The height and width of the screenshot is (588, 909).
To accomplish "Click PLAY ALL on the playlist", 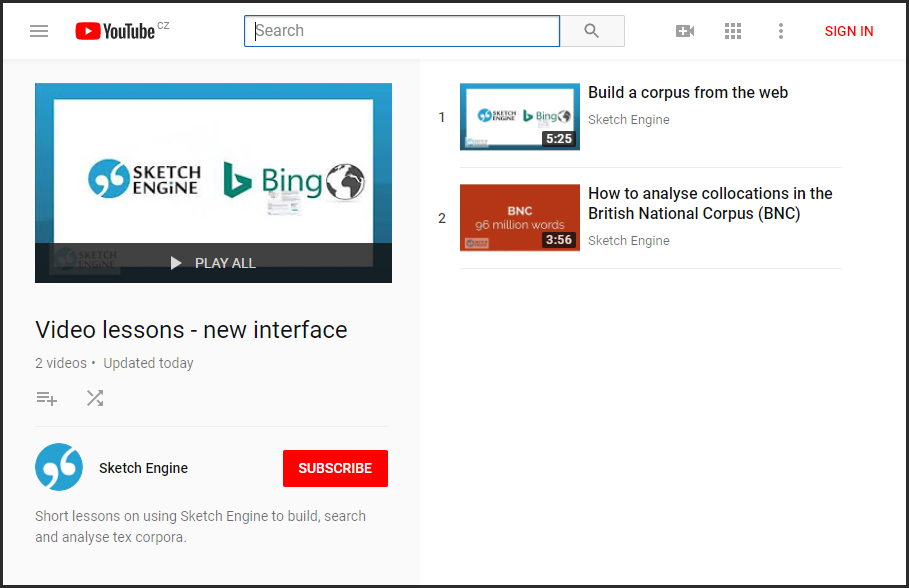I will click(213, 263).
